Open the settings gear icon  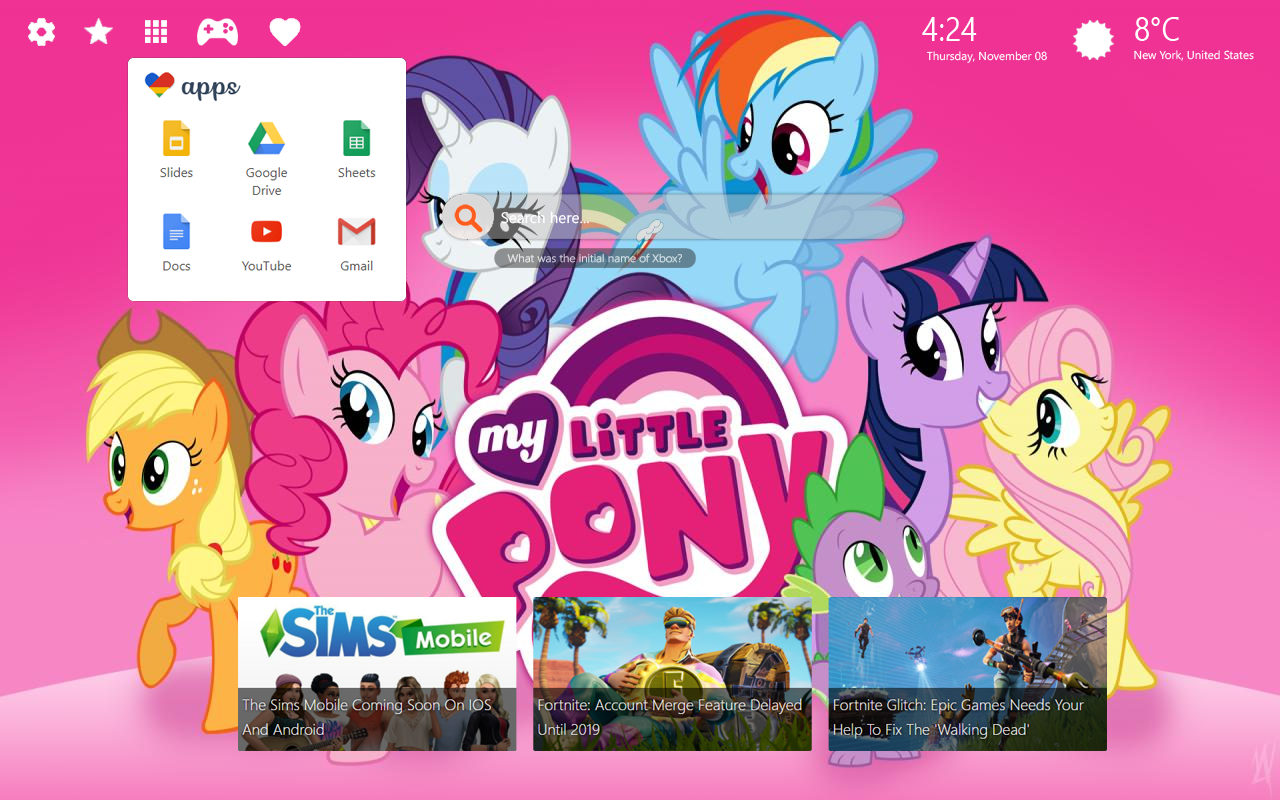pos(41,32)
